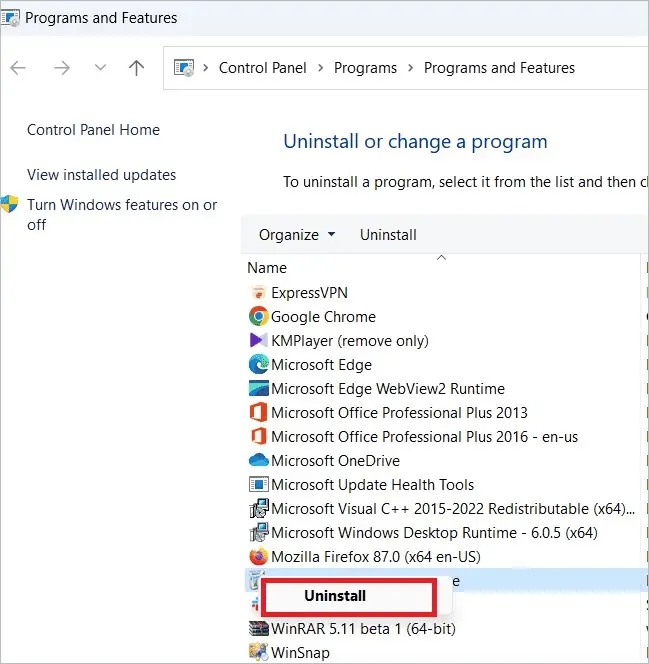Click Uninstall in the toolbar
Viewport: 649px width, 664px height.
(388, 235)
